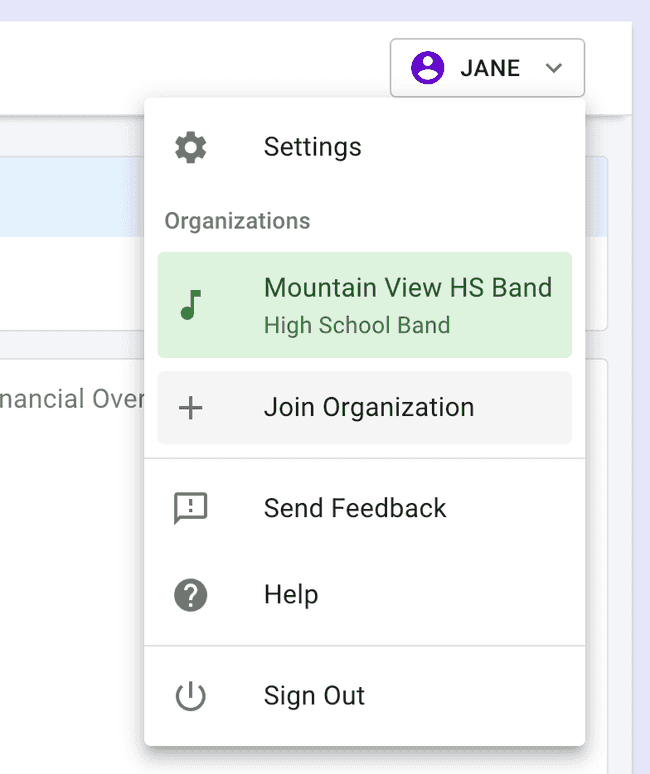
Task: Click the High School Band subtitle
Action: pos(356,326)
